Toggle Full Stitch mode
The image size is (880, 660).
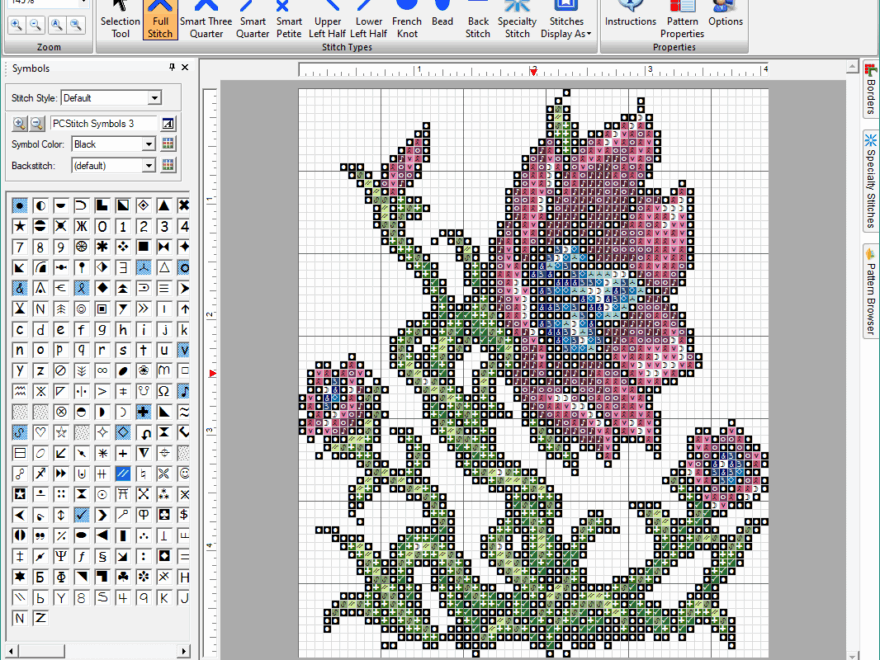(x=161, y=20)
